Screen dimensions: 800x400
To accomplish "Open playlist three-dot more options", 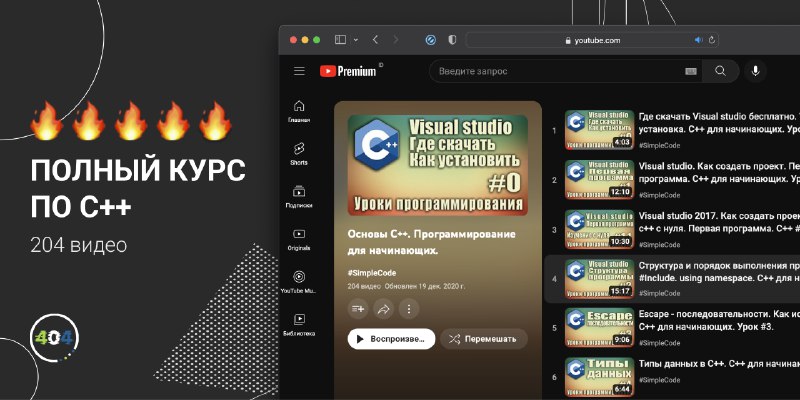I will [409, 309].
